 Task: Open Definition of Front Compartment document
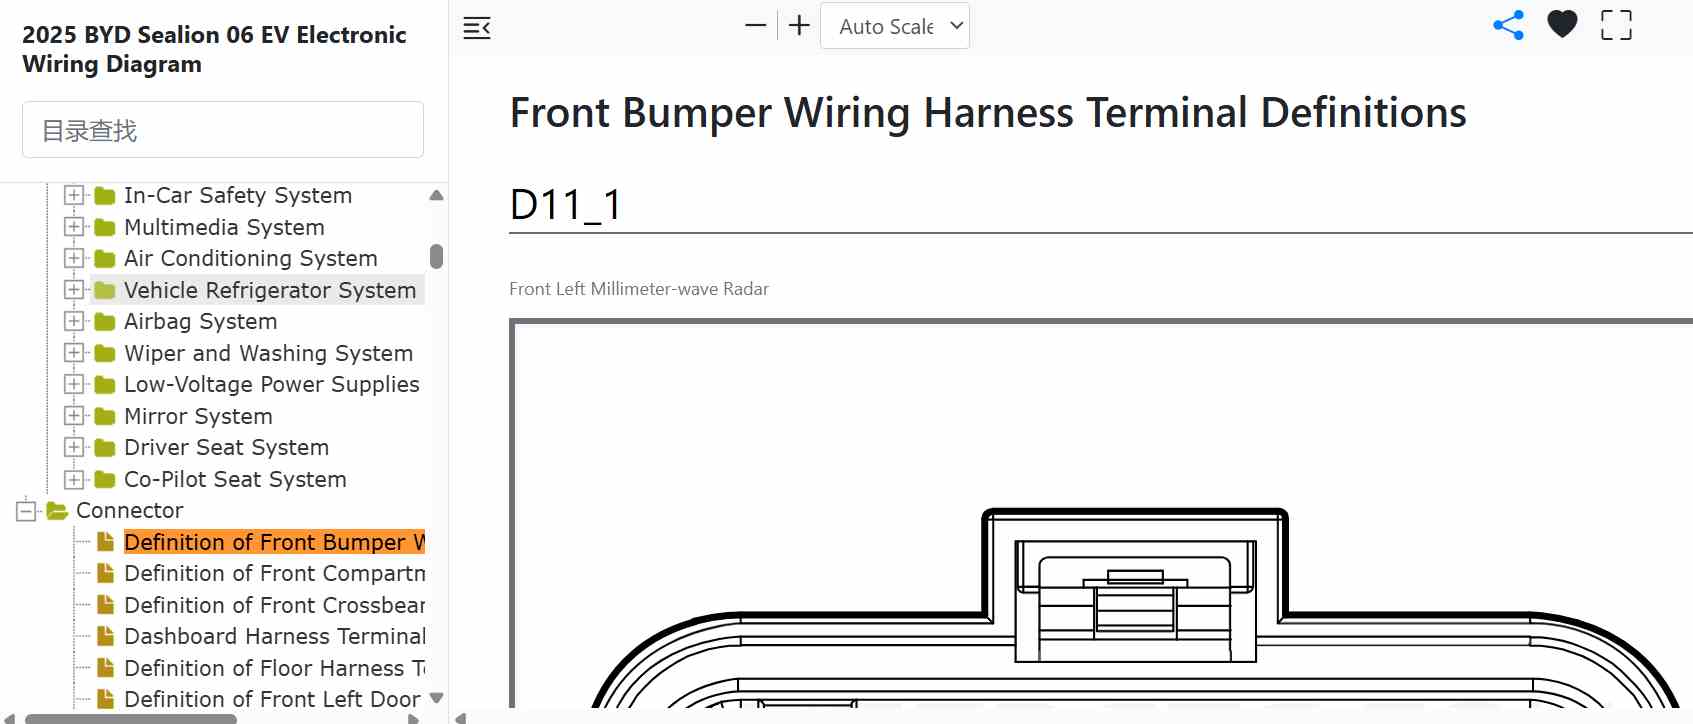274,573
